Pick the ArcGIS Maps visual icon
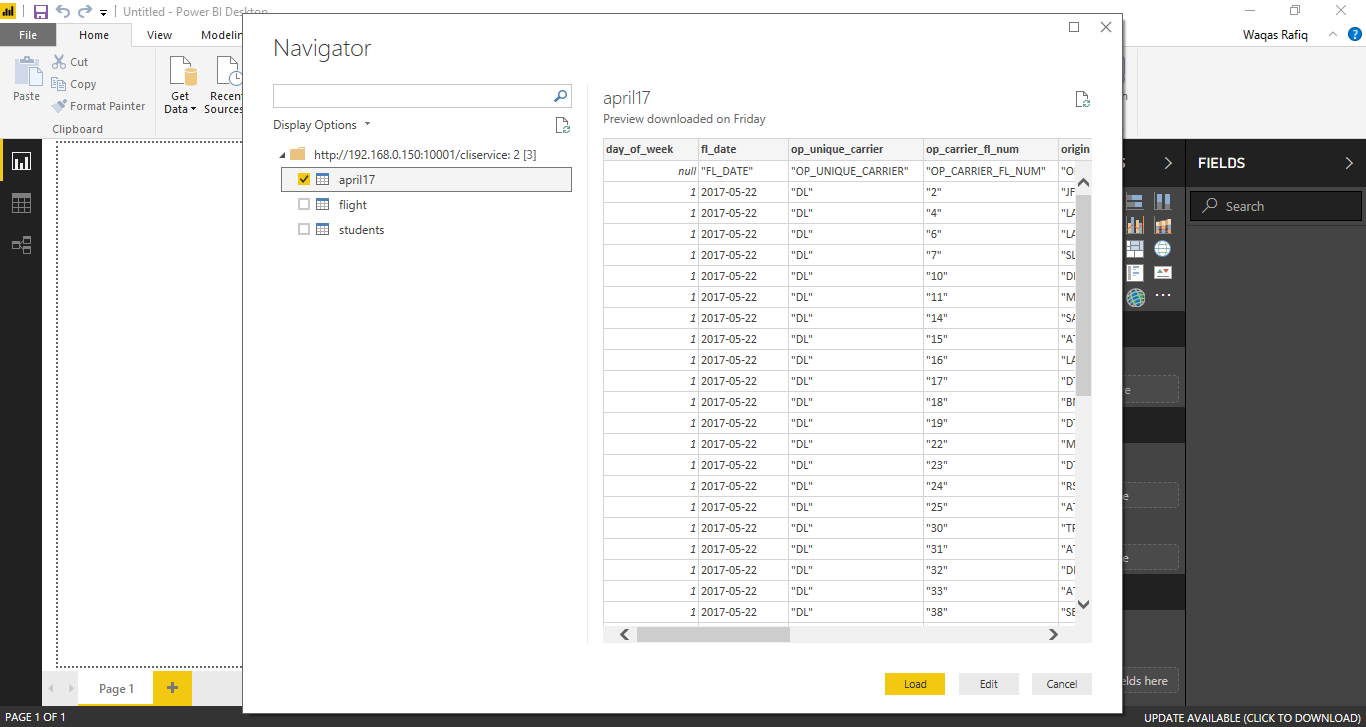Image resolution: width=1366 pixels, height=727 pixels. [x=1135, y=297]
